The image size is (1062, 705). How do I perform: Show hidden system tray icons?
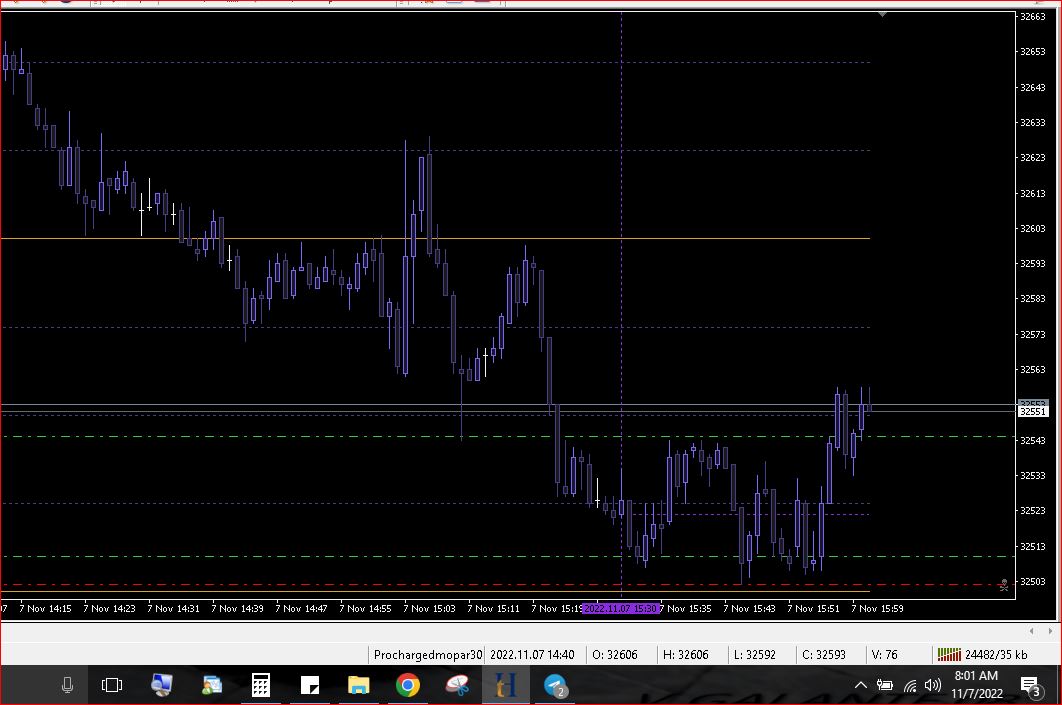coord(860,685)
